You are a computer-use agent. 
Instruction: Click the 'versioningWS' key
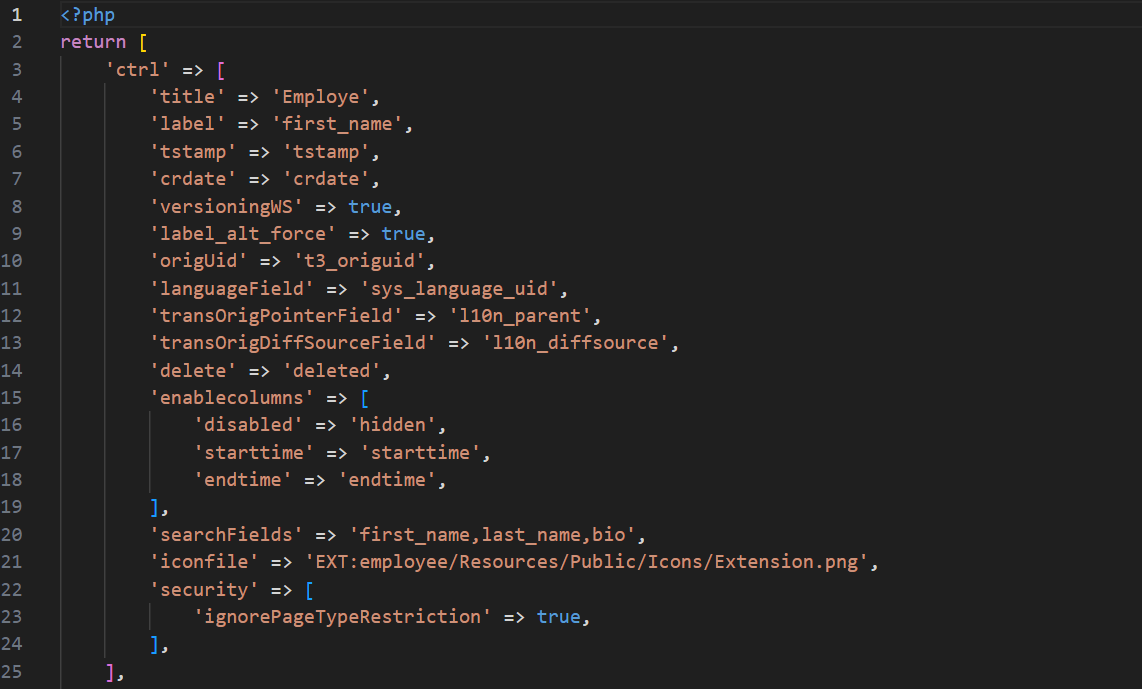coord(227,206)
